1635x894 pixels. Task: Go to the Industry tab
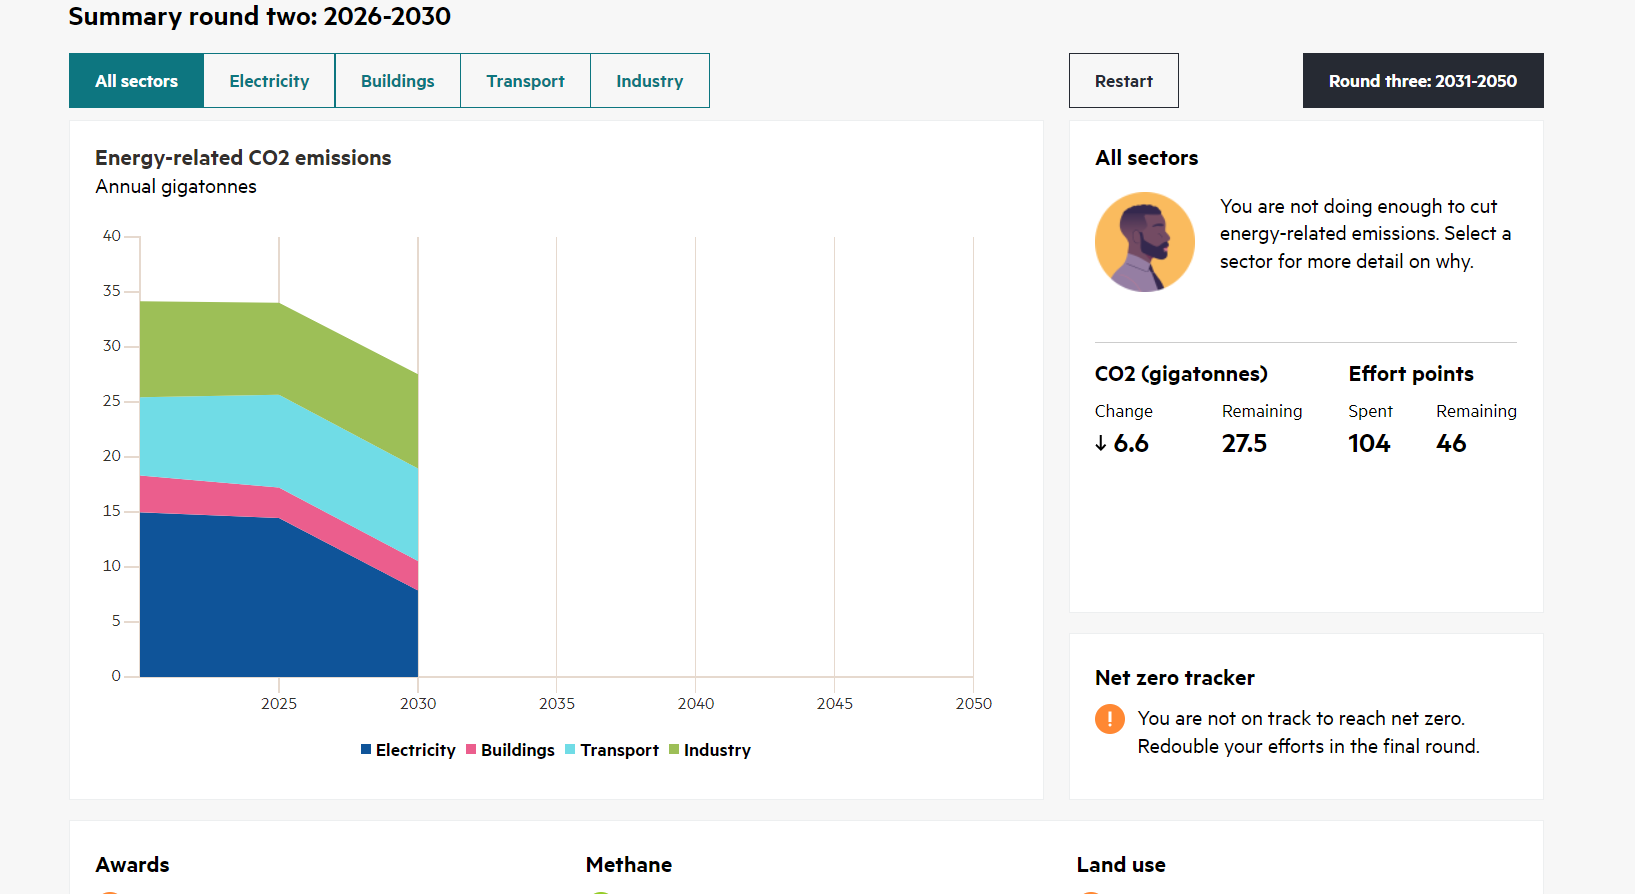649,81
